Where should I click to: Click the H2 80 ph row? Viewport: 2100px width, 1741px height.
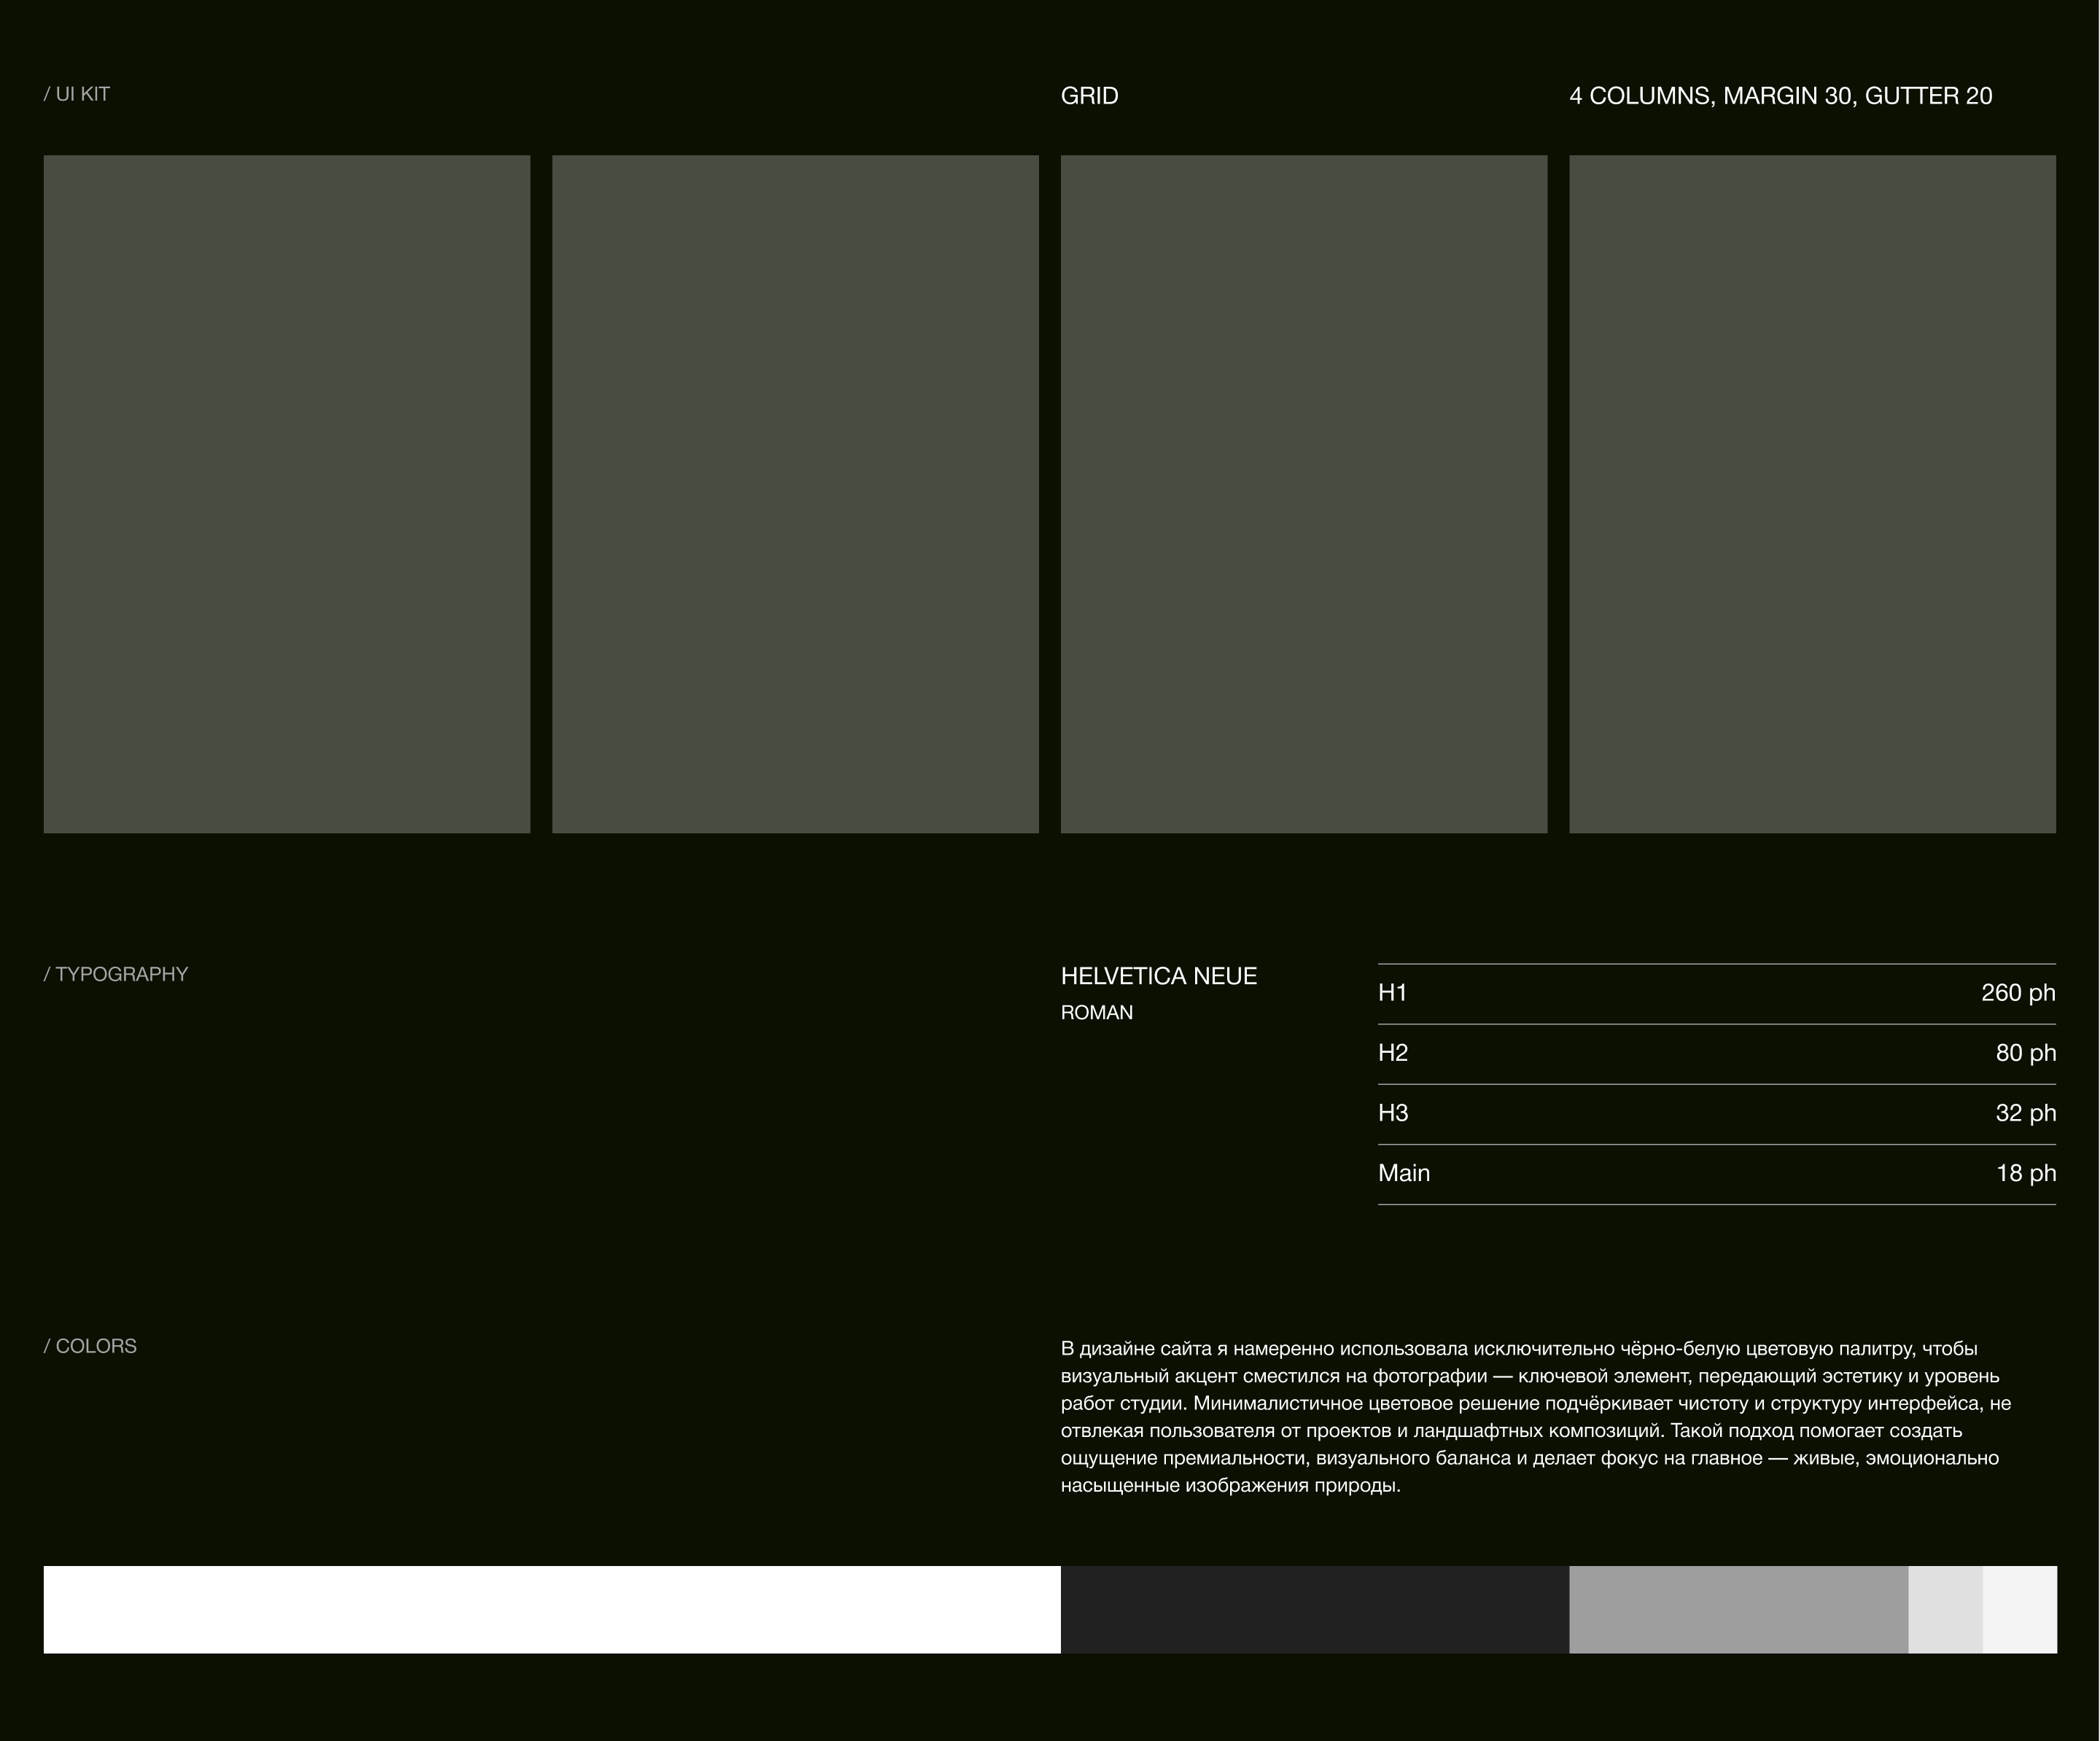point(1716,1053)
